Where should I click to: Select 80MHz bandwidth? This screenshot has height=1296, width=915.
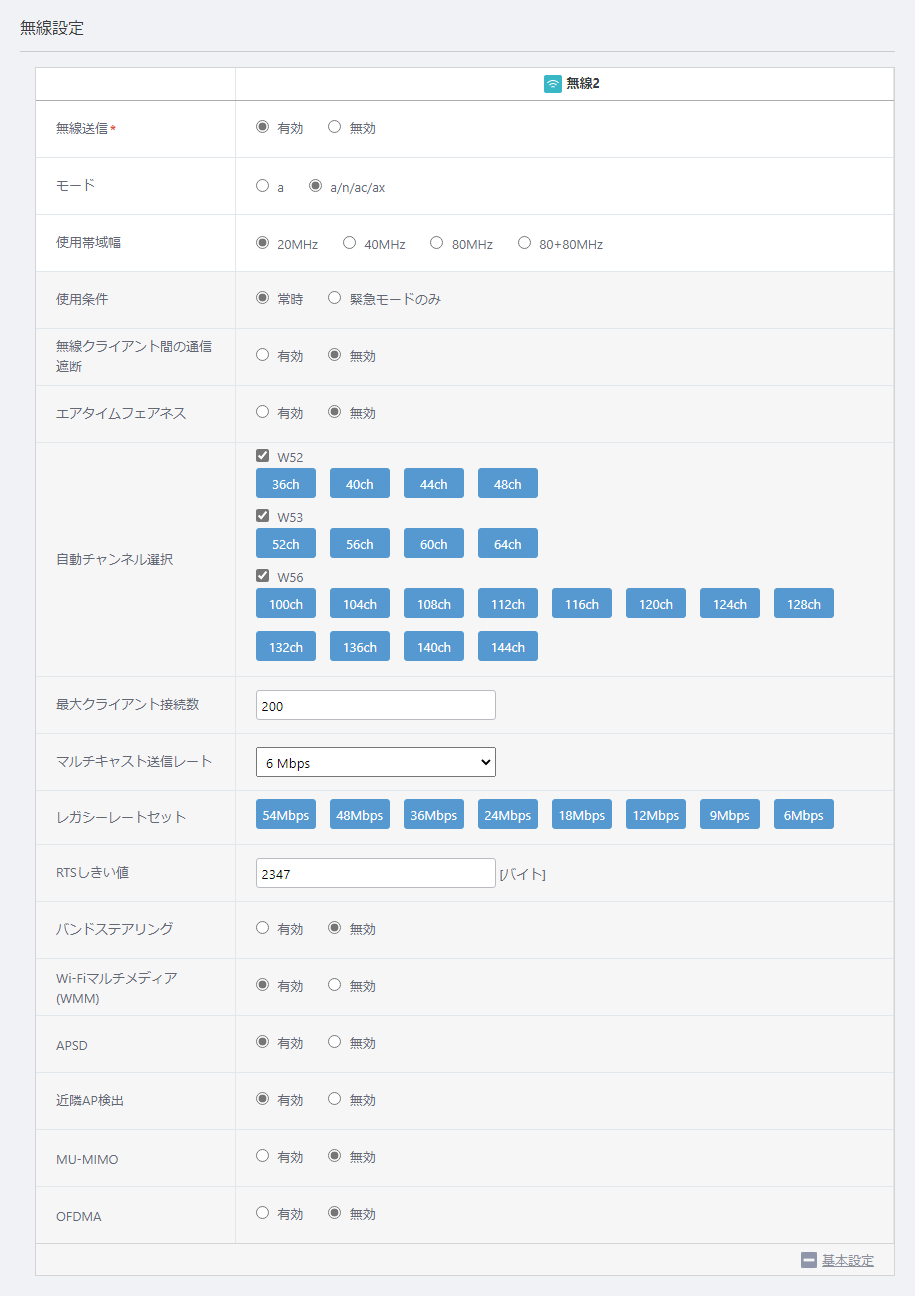coord(437,242)
